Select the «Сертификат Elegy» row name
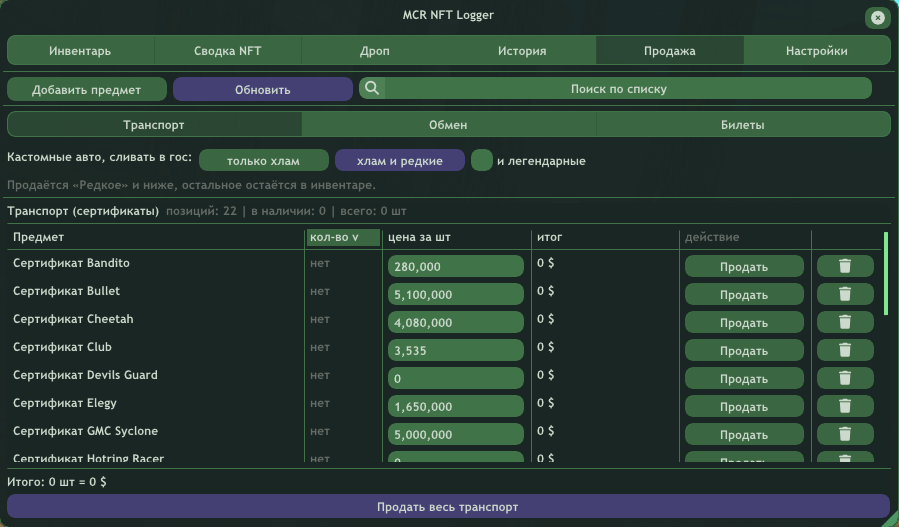899x527 pixels. coord(65,404)
